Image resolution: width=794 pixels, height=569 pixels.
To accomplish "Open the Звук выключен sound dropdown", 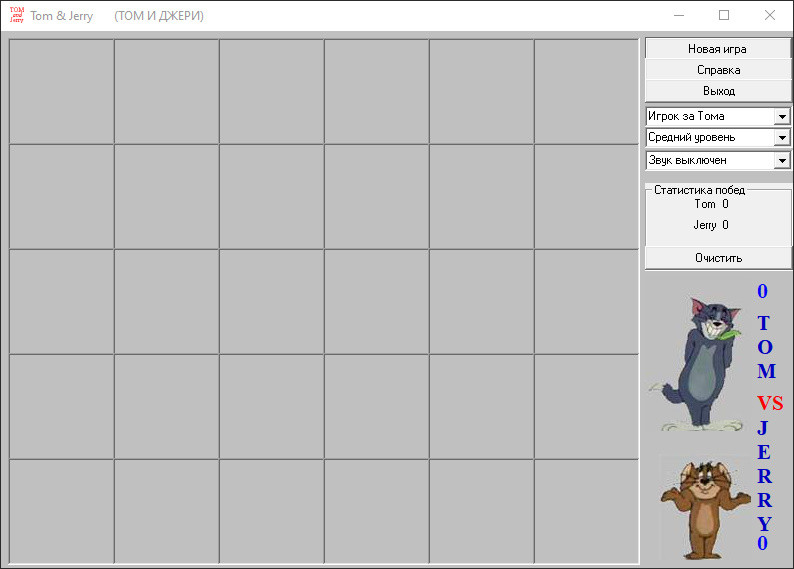I will pyautogui.click(x=718, y=160).
